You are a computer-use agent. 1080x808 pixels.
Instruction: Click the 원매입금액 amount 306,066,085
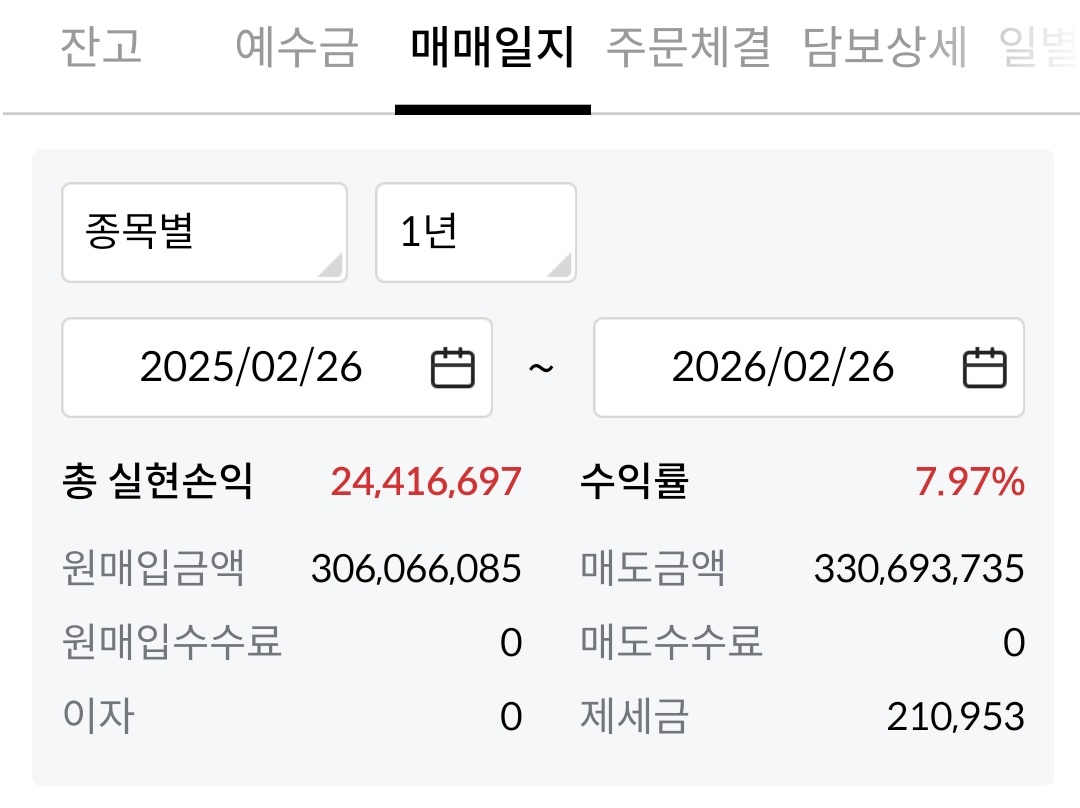(x=416, y=569)
